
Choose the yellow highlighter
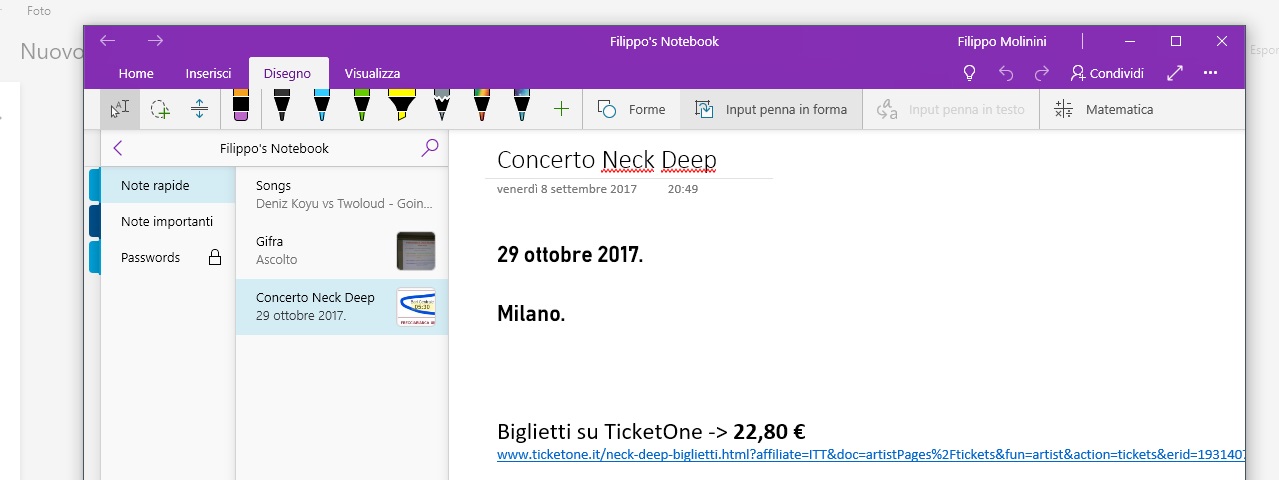pos(402,106)
